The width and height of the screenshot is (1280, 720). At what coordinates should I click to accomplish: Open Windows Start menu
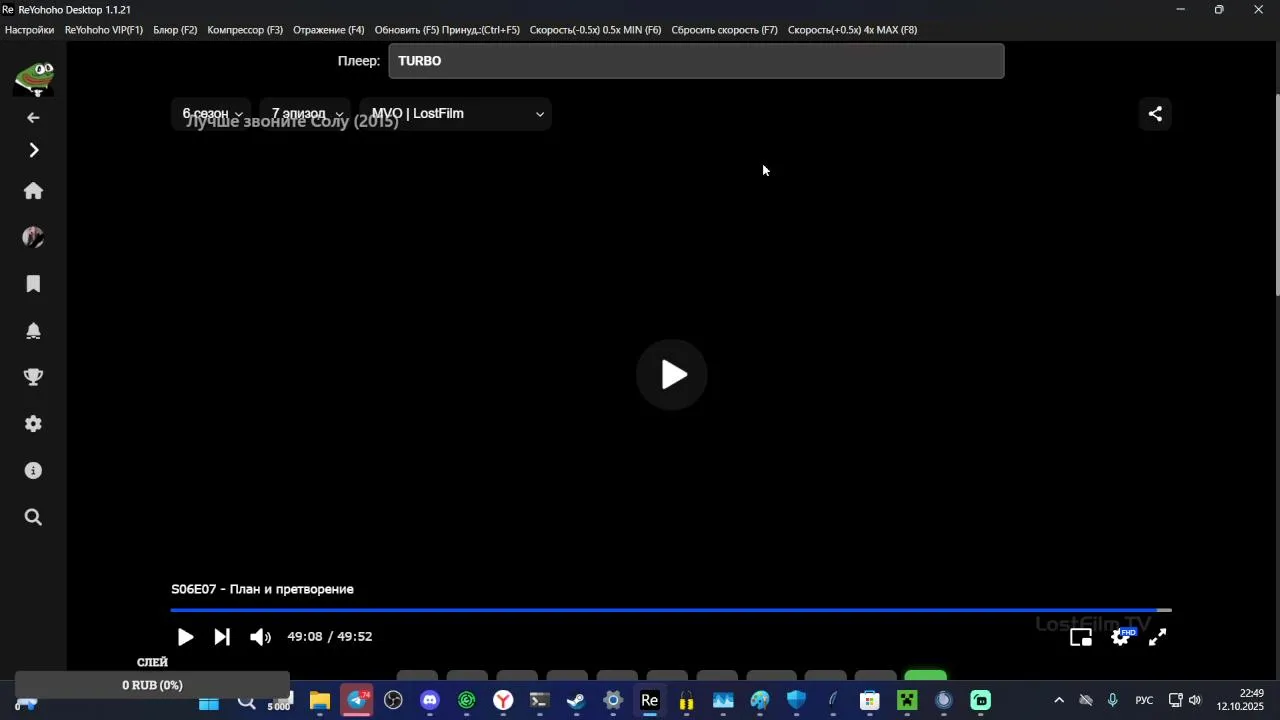coord(209,702)
